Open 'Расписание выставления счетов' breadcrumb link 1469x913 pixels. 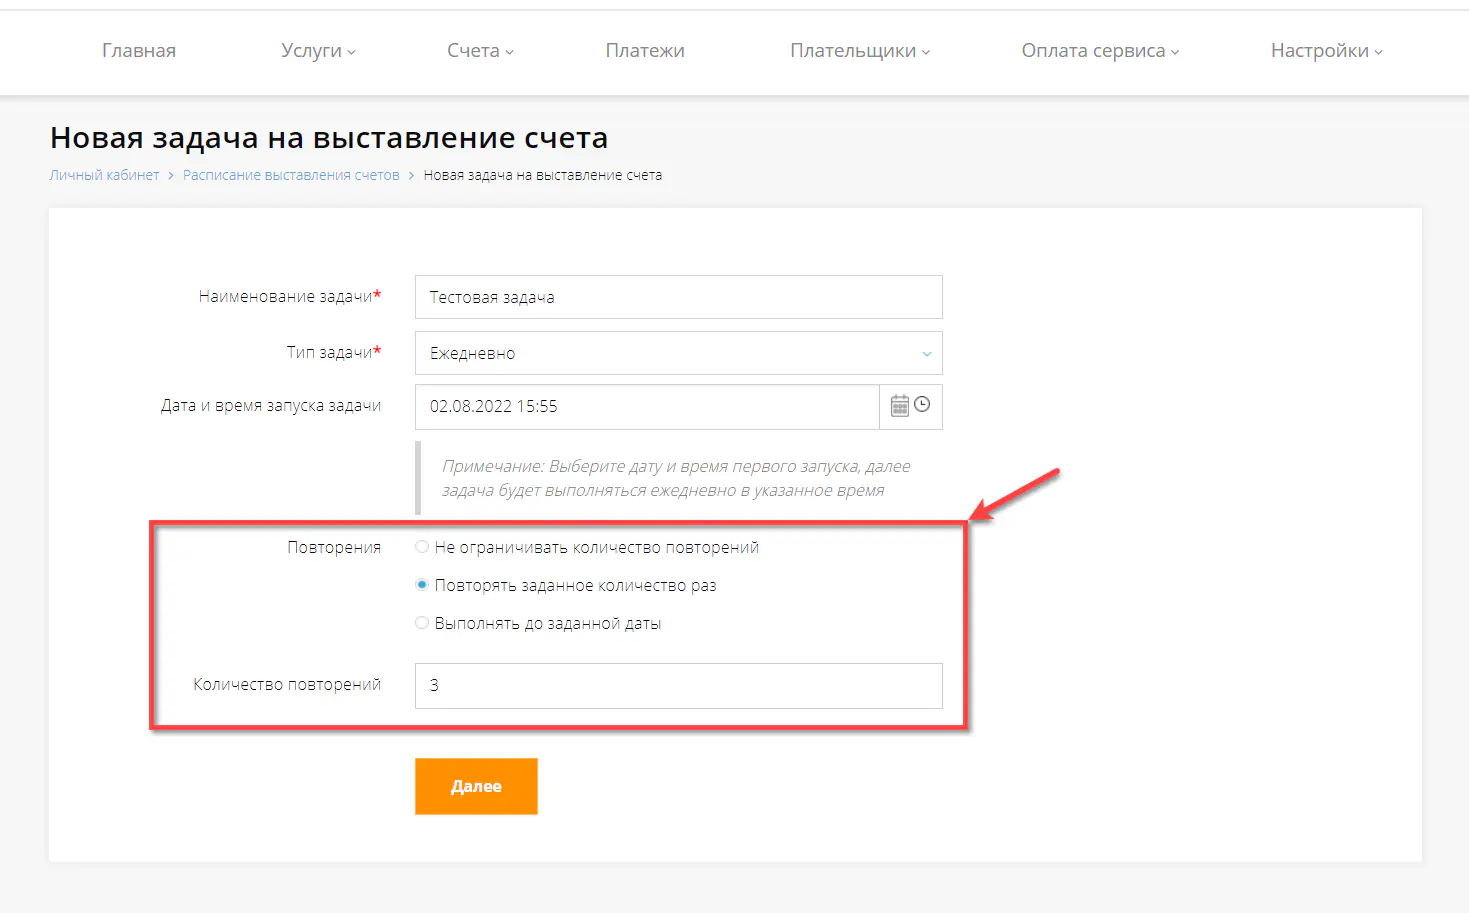point(291,174)
